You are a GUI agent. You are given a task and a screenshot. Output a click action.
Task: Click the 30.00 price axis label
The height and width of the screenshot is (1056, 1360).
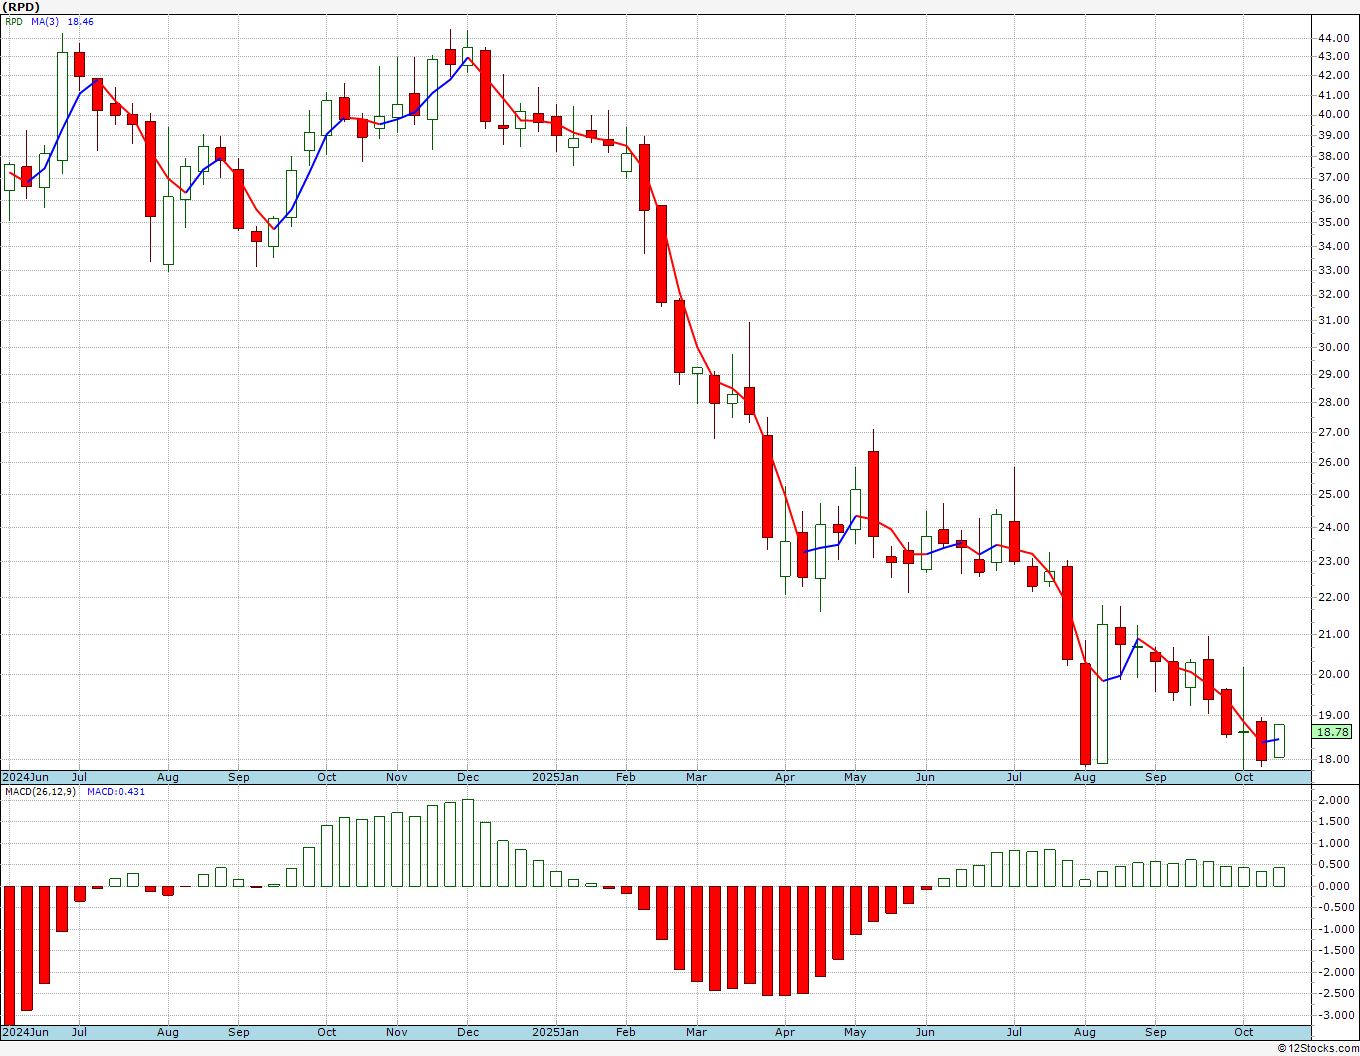pos(1333,348)
